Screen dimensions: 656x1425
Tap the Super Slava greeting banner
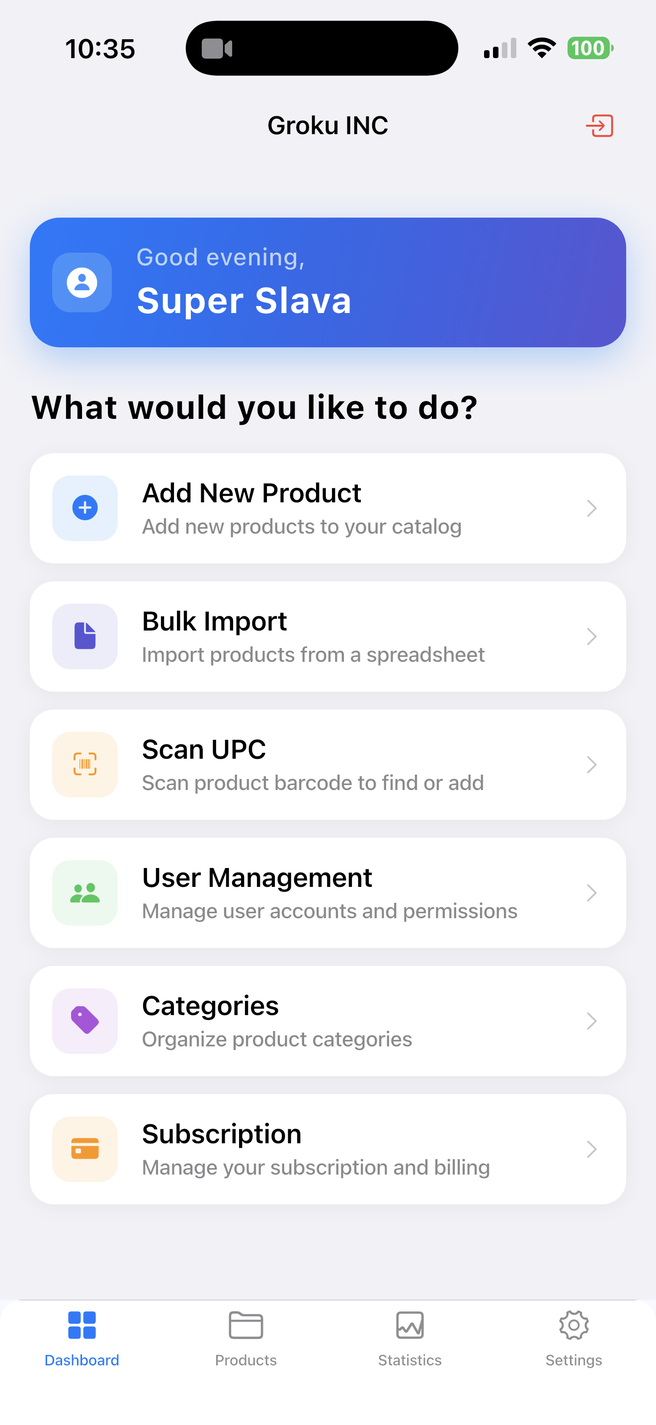coord(328,282)
